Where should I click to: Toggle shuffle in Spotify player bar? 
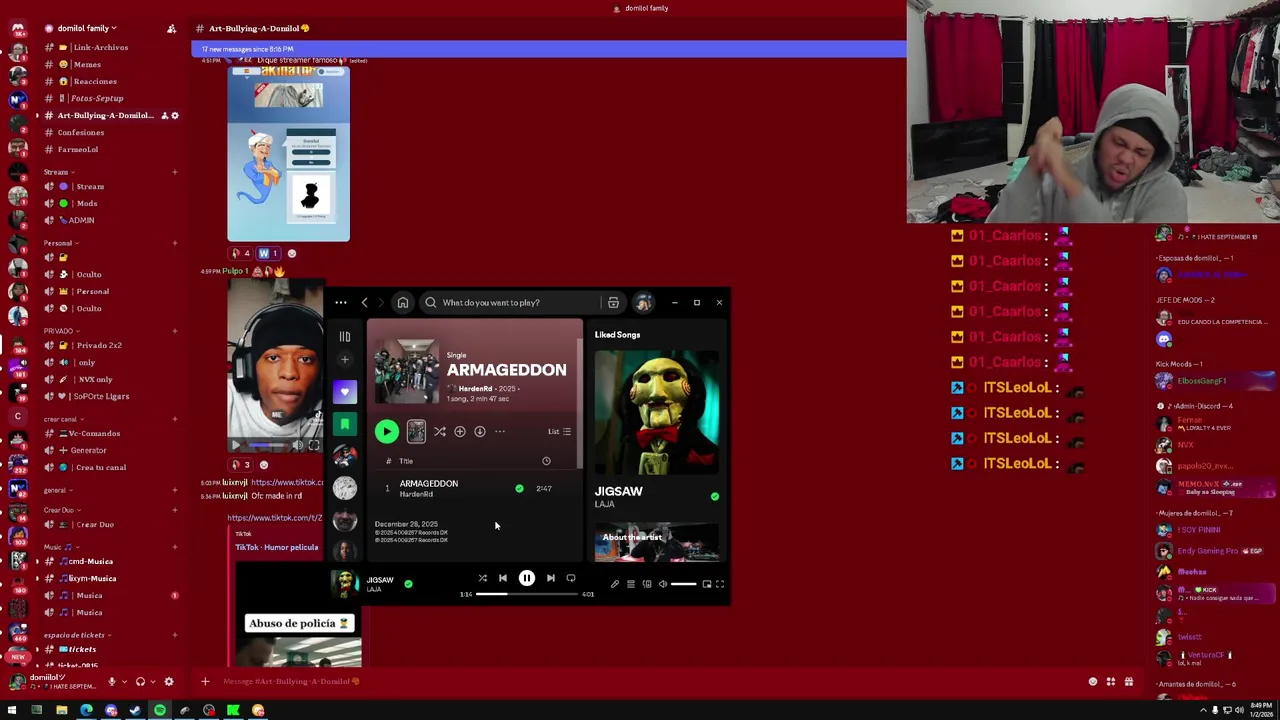pos(482,578)
